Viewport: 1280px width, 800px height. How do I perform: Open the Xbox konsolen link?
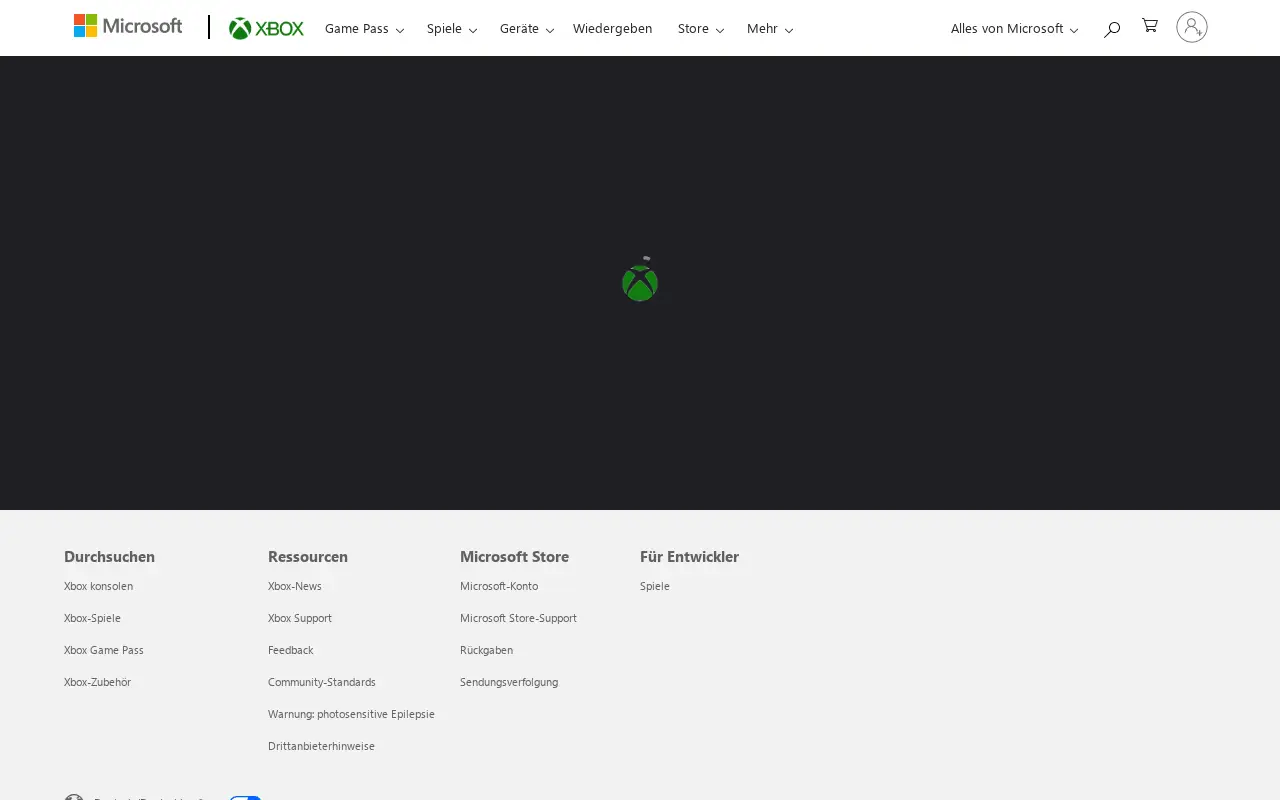click(x=98, y=586)
